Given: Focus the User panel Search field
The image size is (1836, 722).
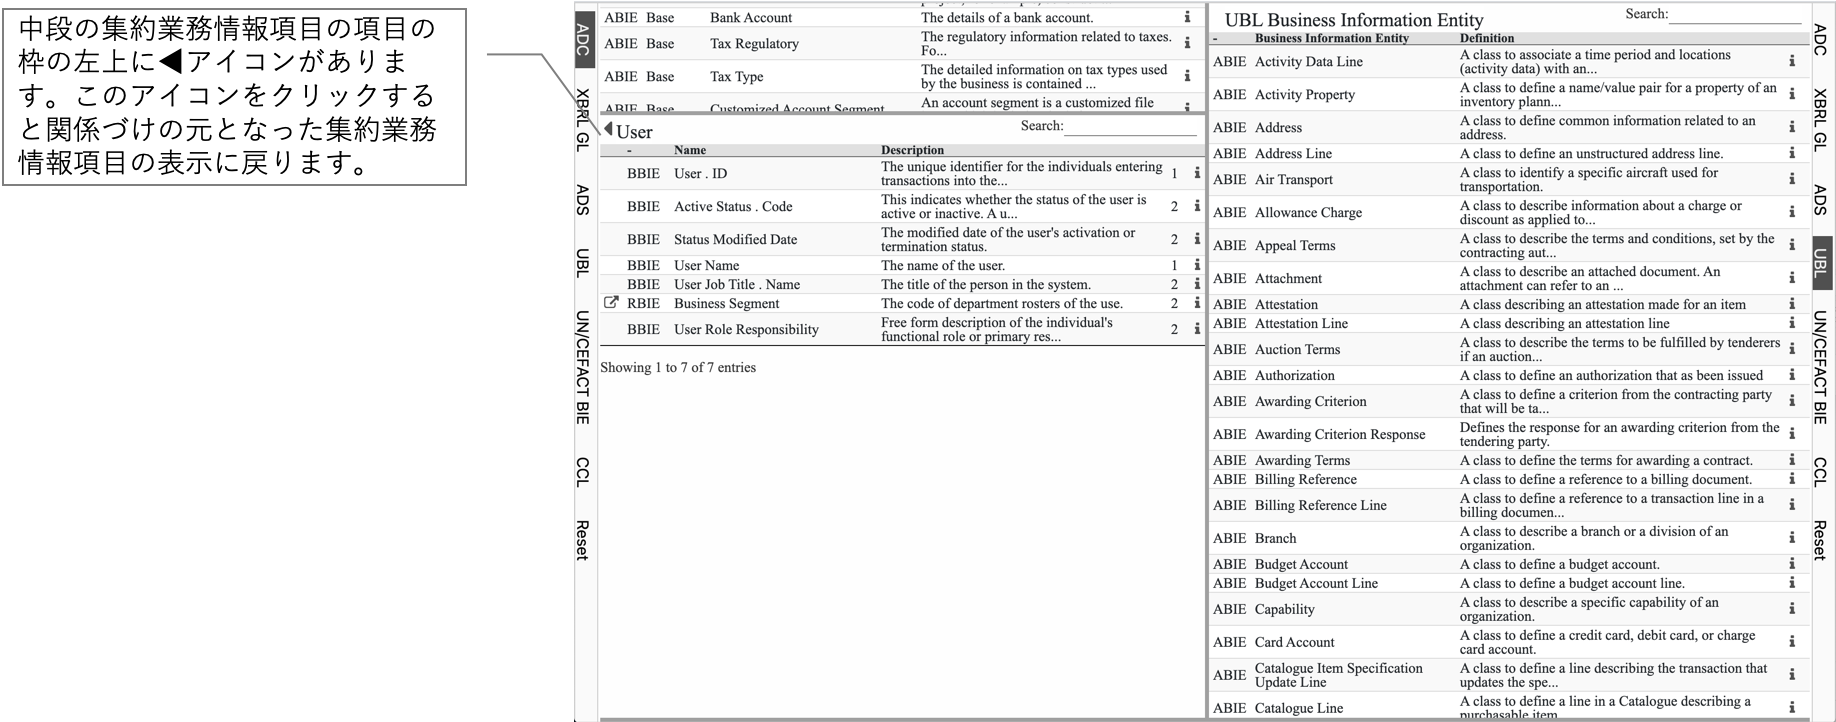Looking at the screenshot, I should (x=1131, y=127).
